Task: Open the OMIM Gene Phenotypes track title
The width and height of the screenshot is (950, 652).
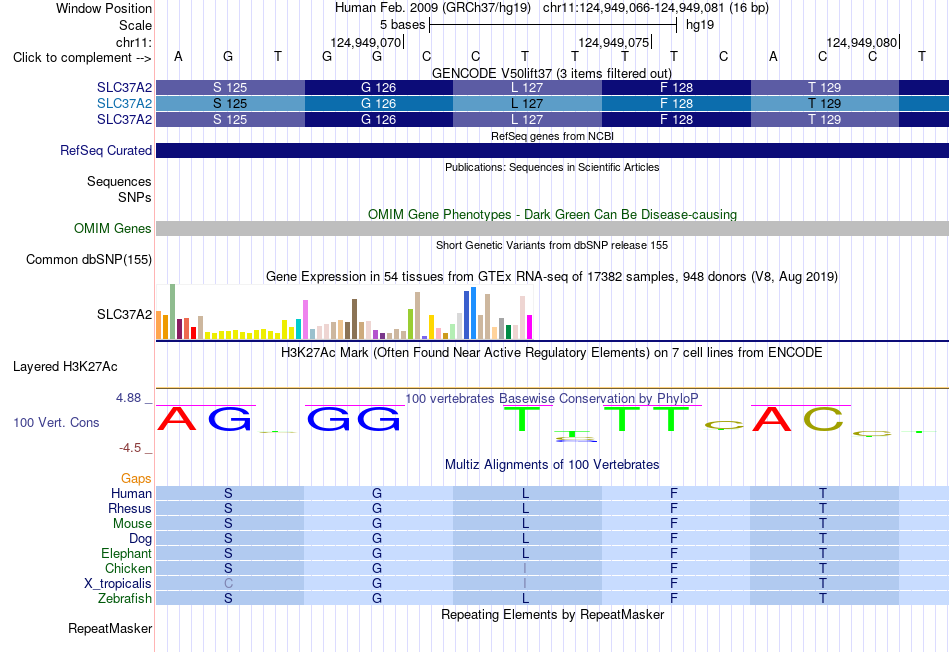Action: (x=552, y=215)
